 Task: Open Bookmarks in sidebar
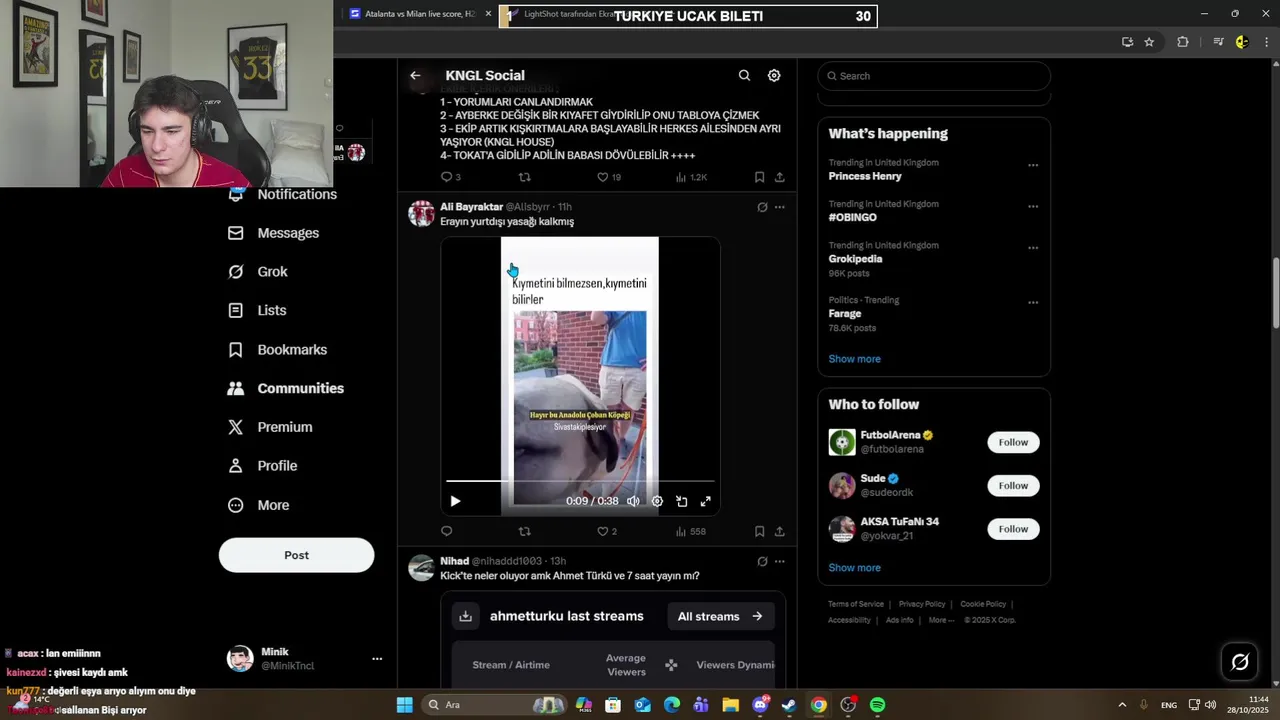278,349
